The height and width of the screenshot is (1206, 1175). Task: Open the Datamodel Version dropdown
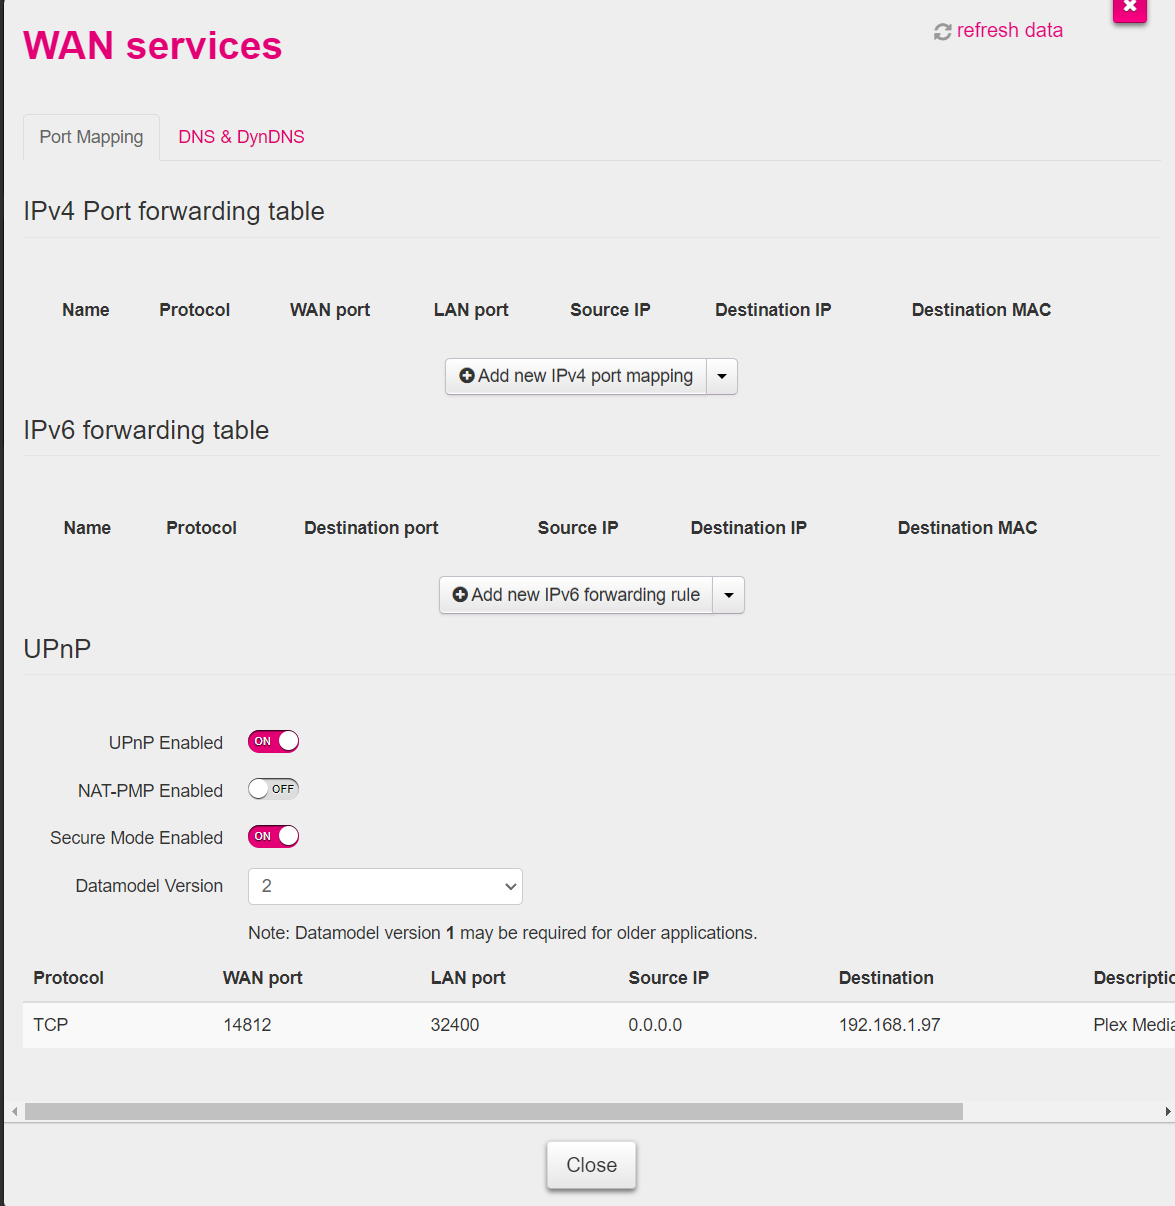click(385, 886)
